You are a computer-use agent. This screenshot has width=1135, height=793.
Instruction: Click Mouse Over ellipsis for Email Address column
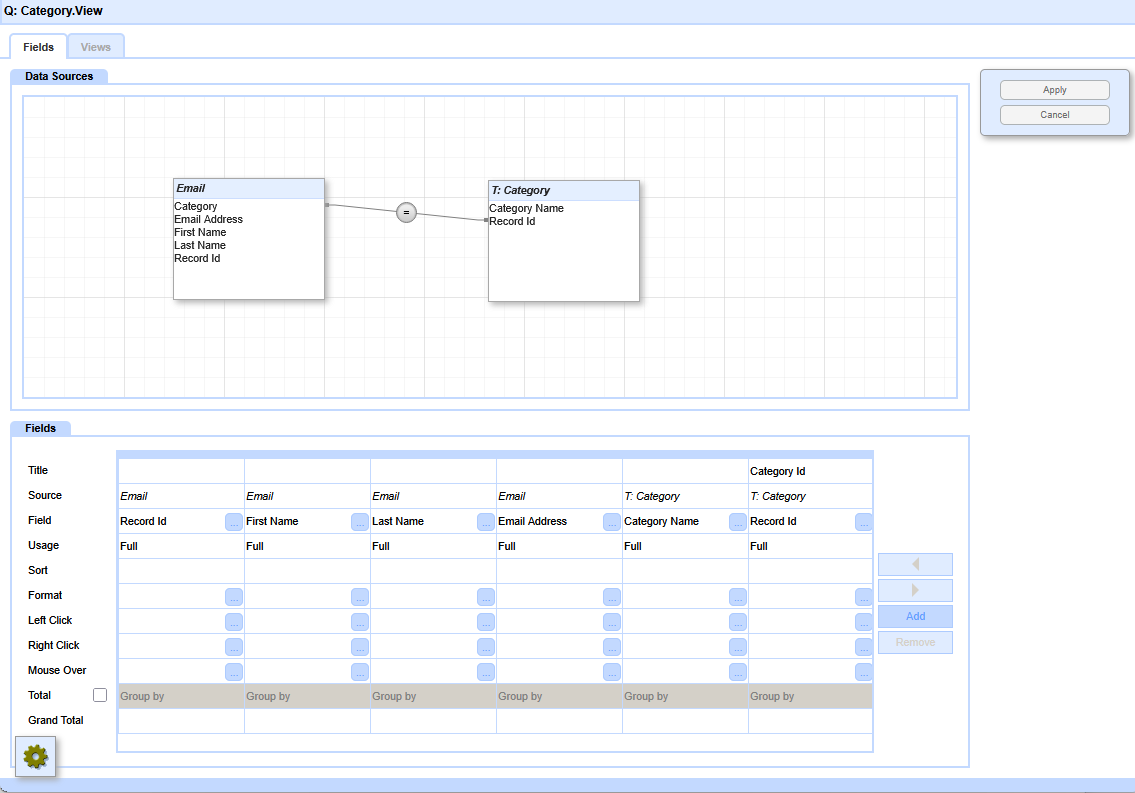point(611,671)
